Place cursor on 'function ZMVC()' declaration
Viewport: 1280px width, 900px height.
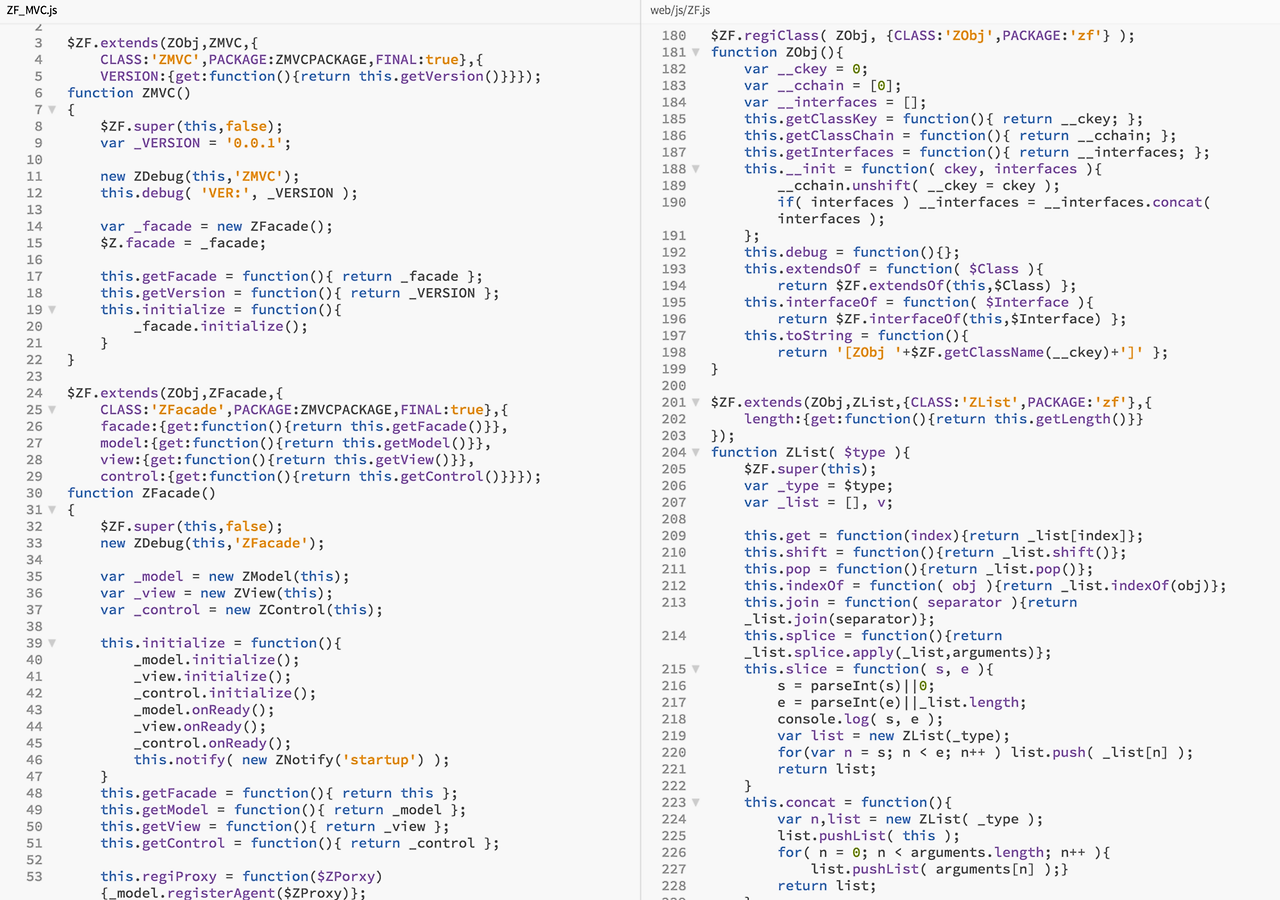point(129,93)
